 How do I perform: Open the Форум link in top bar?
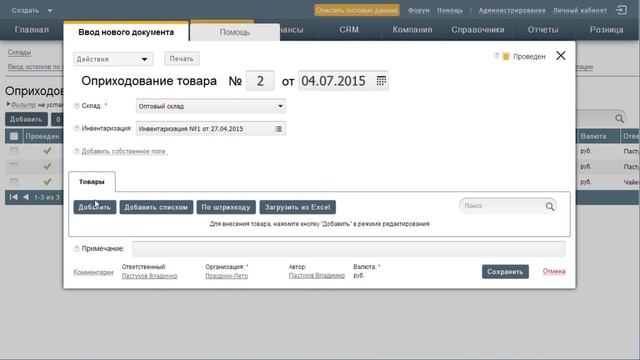pyautogui.click(x=418, y=10)
